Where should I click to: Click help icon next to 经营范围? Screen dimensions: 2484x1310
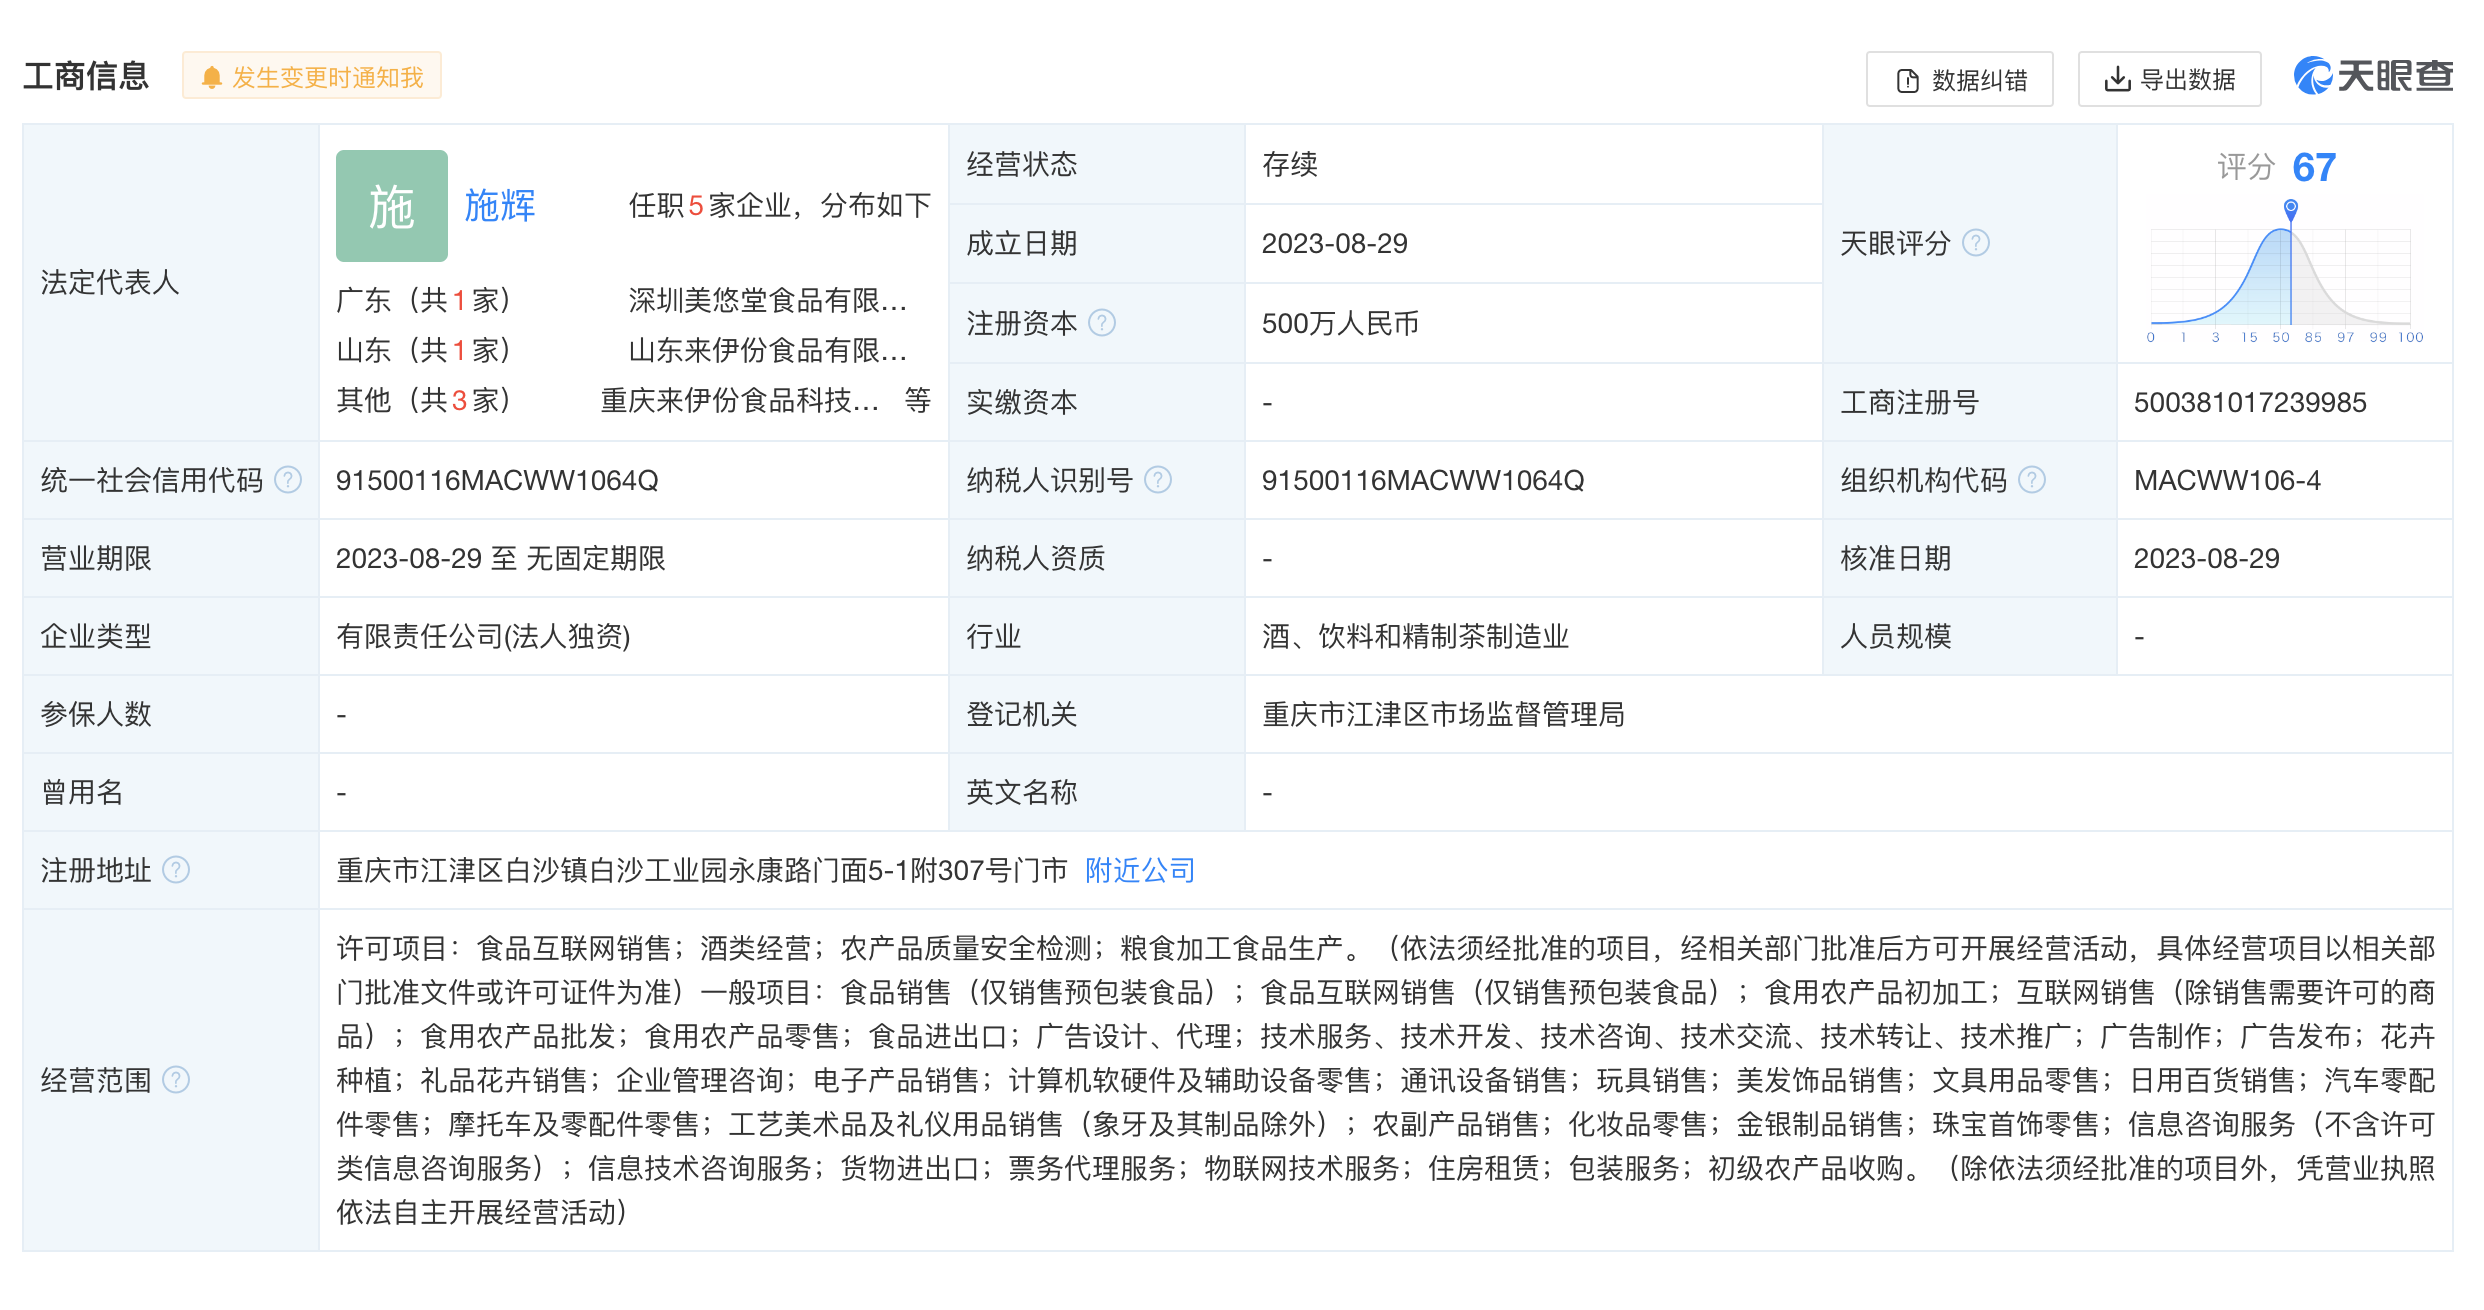tap(176, 1080)
